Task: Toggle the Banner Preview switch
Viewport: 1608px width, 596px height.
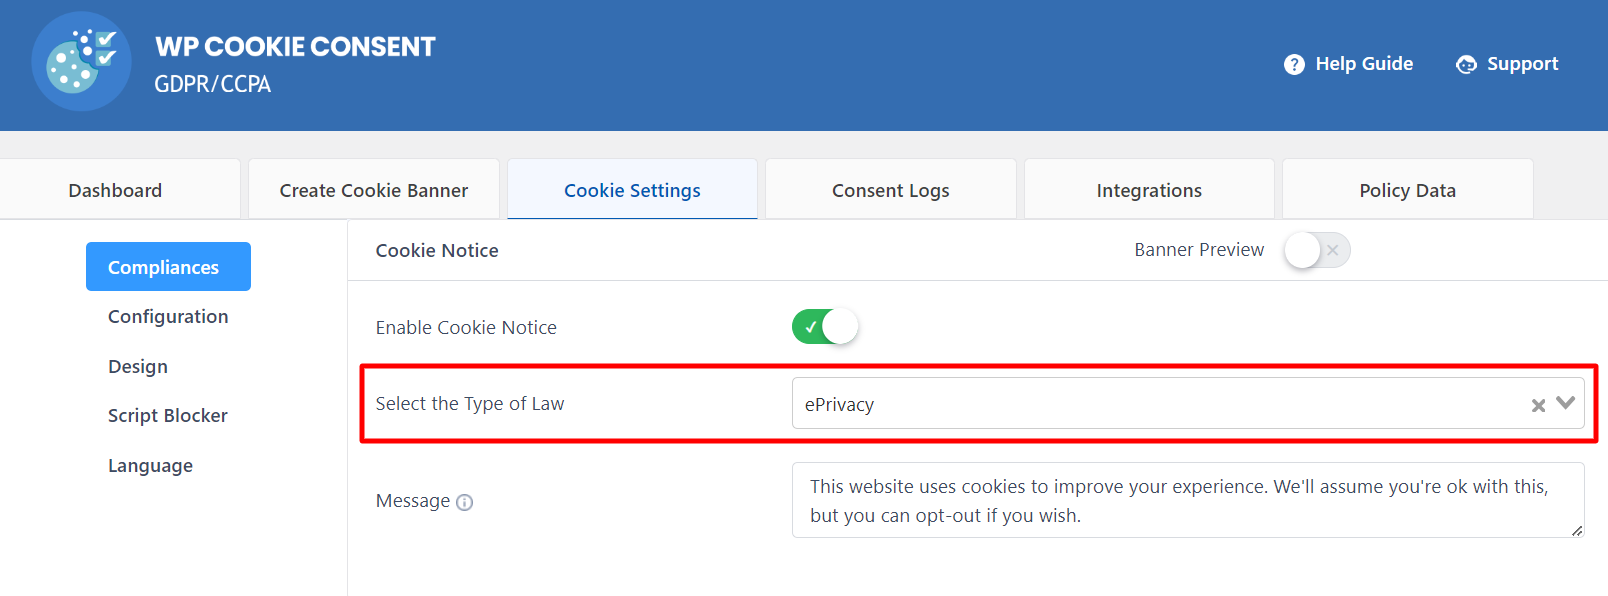Action: [1317, 250]
